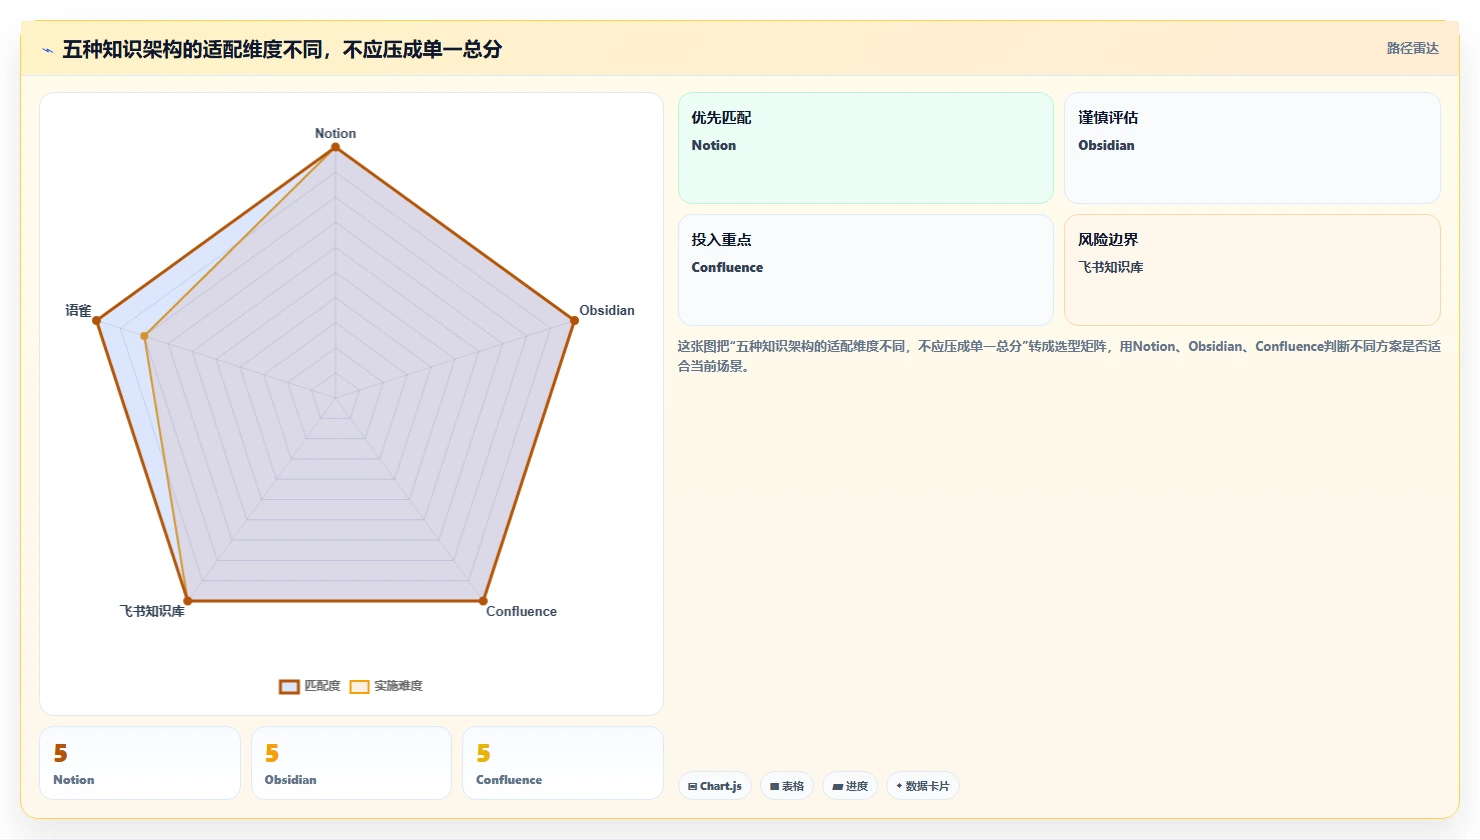The image size is (1480, 840).
Task: Click the 语雀 outer data point on radar
Action: (98, 320)
